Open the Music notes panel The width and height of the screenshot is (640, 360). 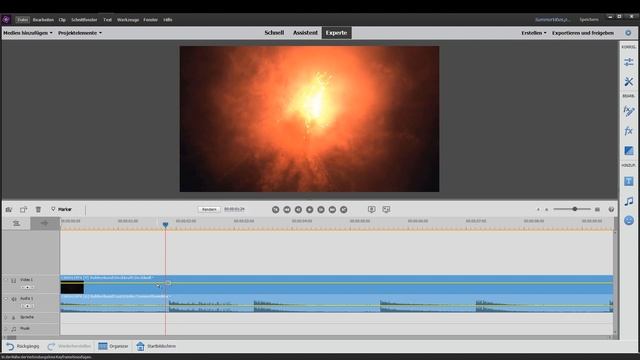coord(629,201)
